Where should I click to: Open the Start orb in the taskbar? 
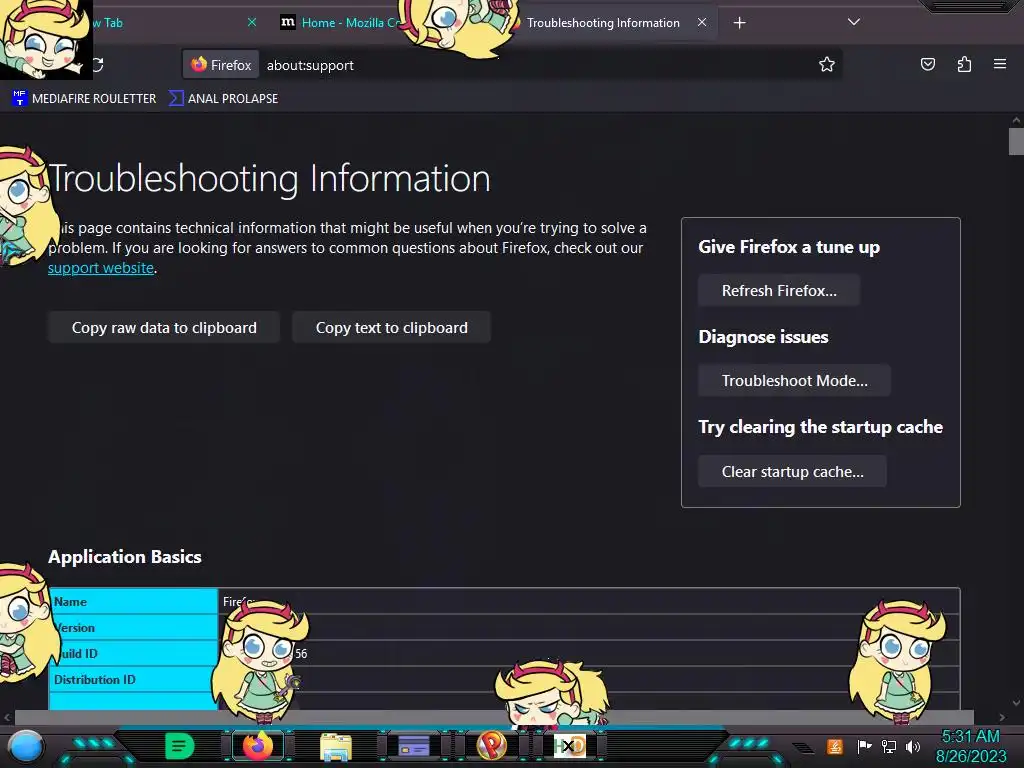[26, 746]
